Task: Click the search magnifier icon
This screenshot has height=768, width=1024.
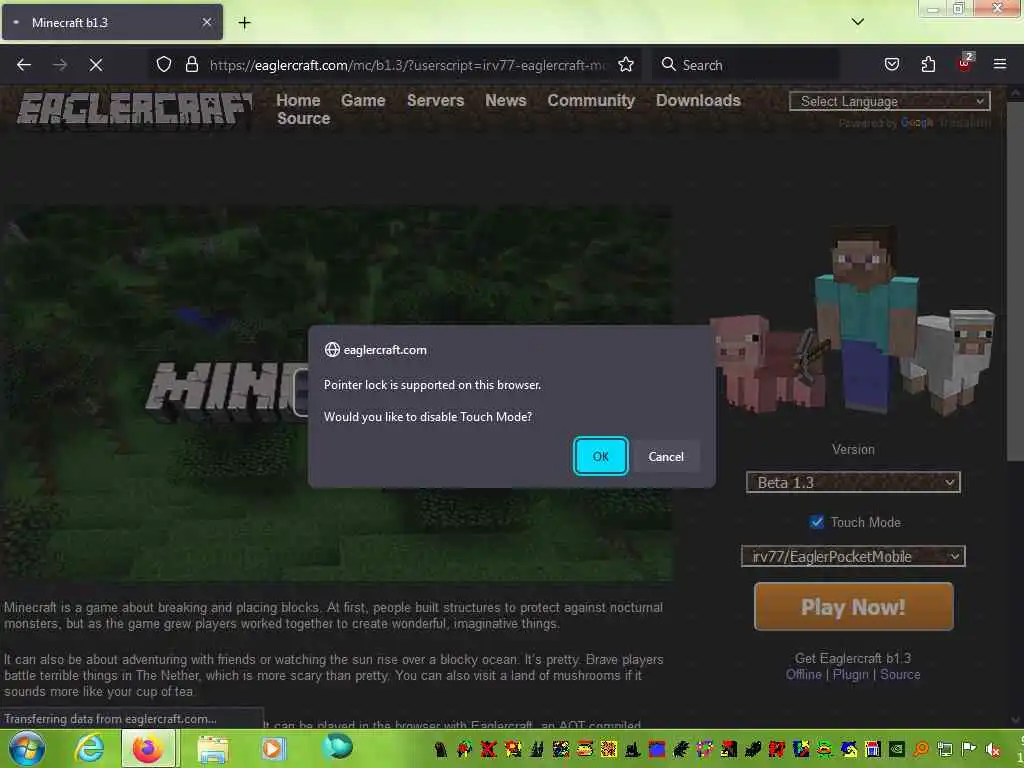Action: tap(668, 64)
